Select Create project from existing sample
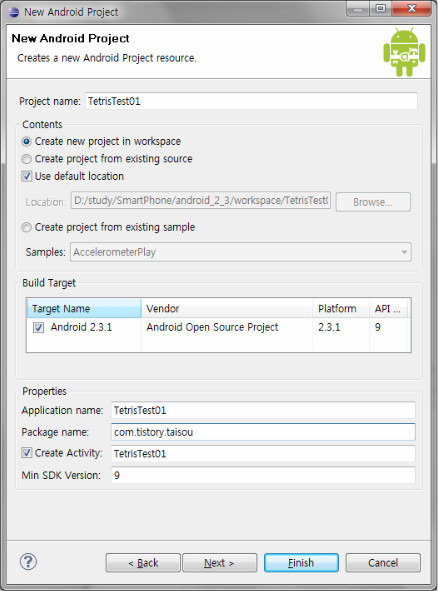This screenshot has height=591, width=438. [26, 227]
